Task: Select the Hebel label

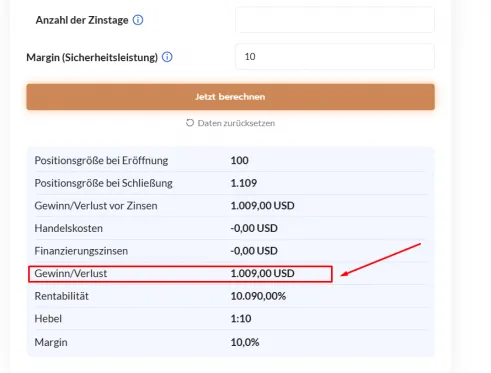Action: (48, 319)
